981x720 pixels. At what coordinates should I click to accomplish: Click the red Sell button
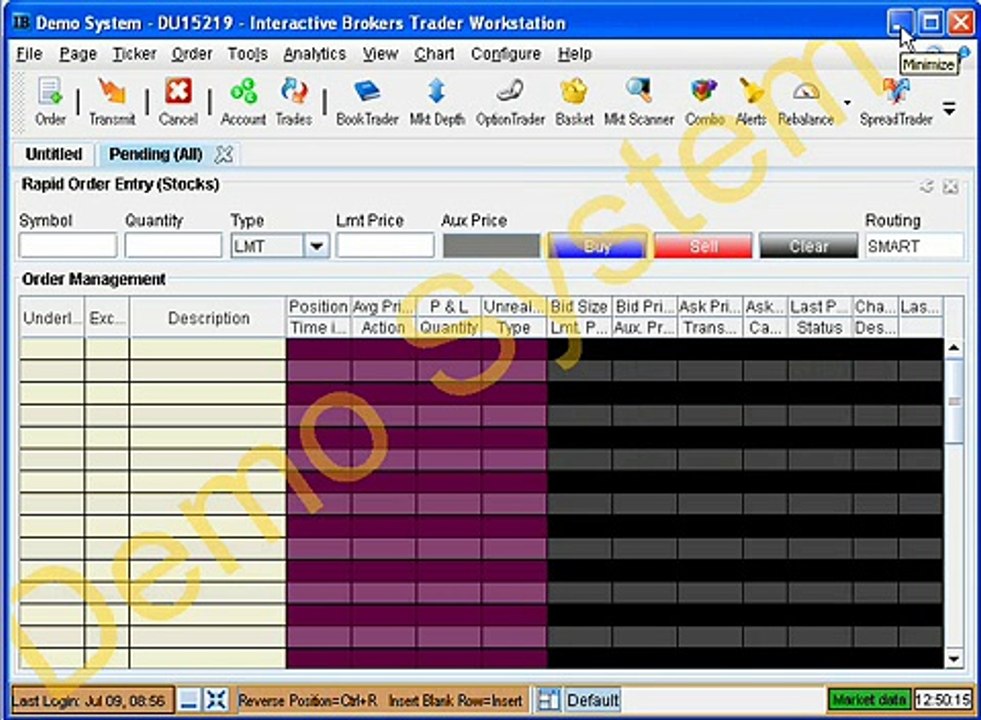703,246
